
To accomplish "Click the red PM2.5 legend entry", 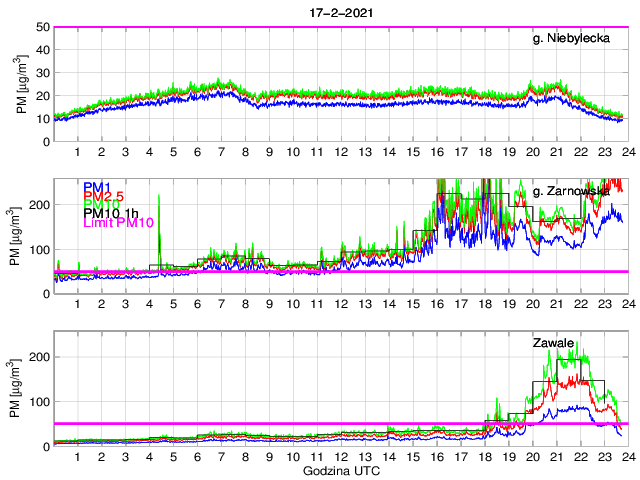I will pos(105,197).
